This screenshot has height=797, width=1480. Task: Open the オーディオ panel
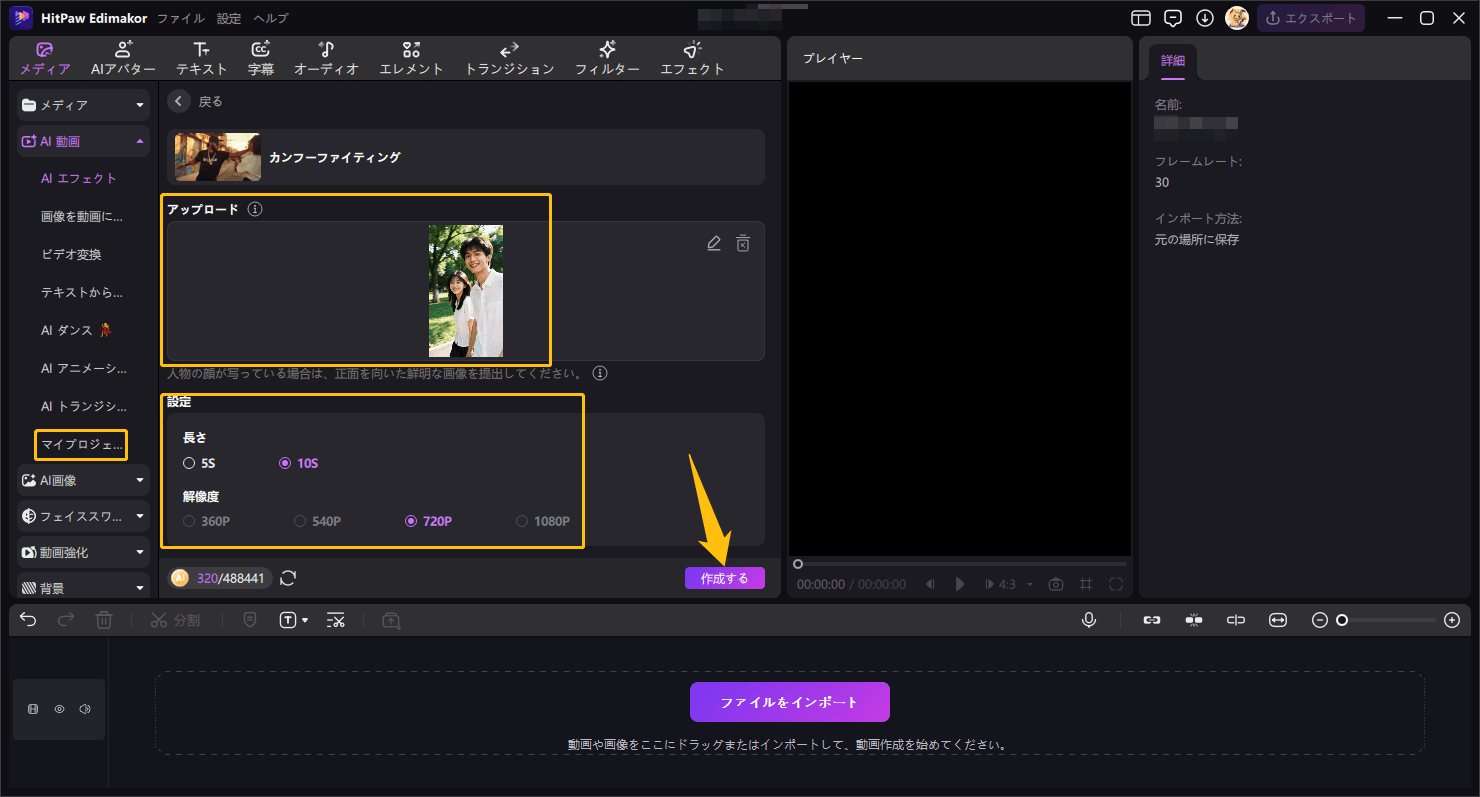tap(325, 57)
